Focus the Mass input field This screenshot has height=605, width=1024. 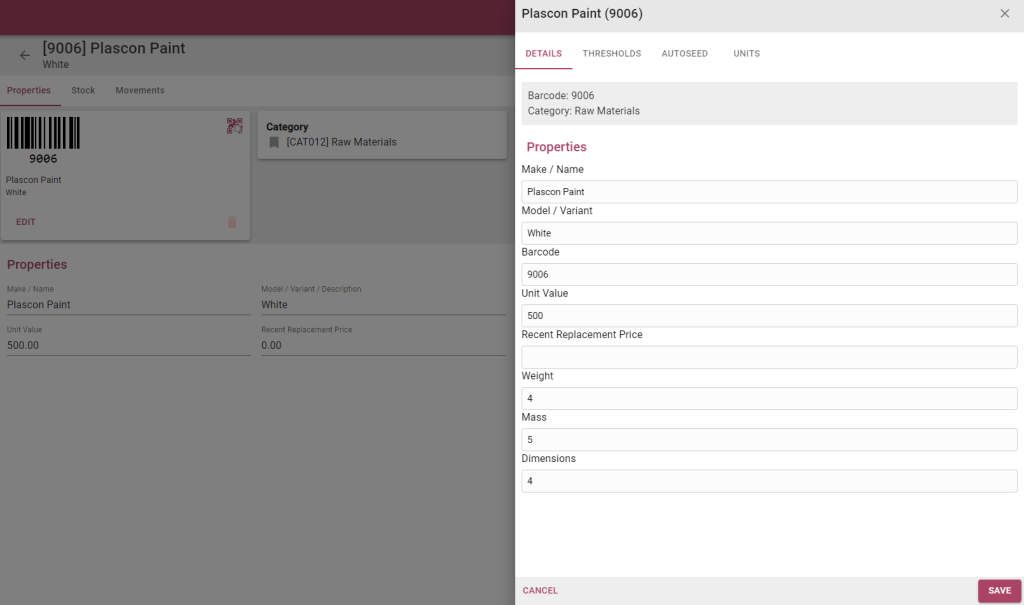769,440
